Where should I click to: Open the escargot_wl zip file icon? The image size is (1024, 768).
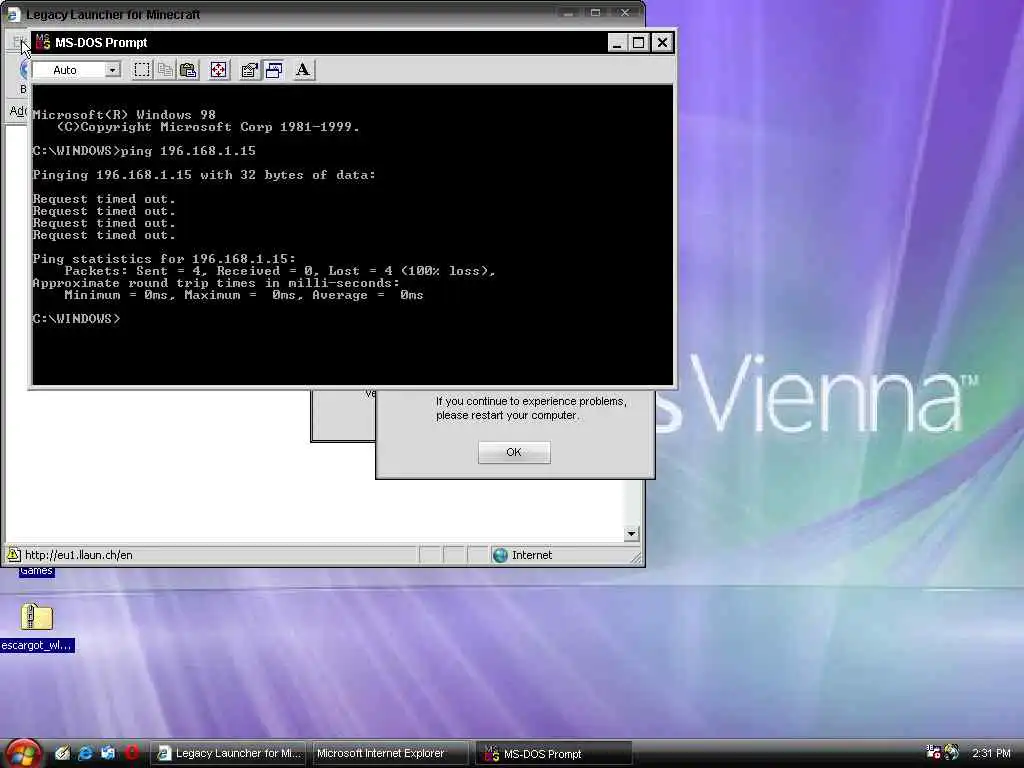(37, 616)
